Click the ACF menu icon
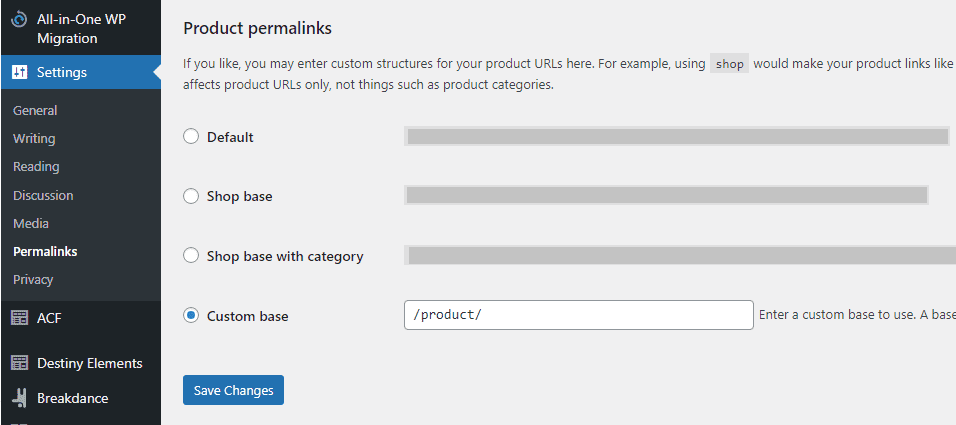956x425 pixels. [19, 318]
